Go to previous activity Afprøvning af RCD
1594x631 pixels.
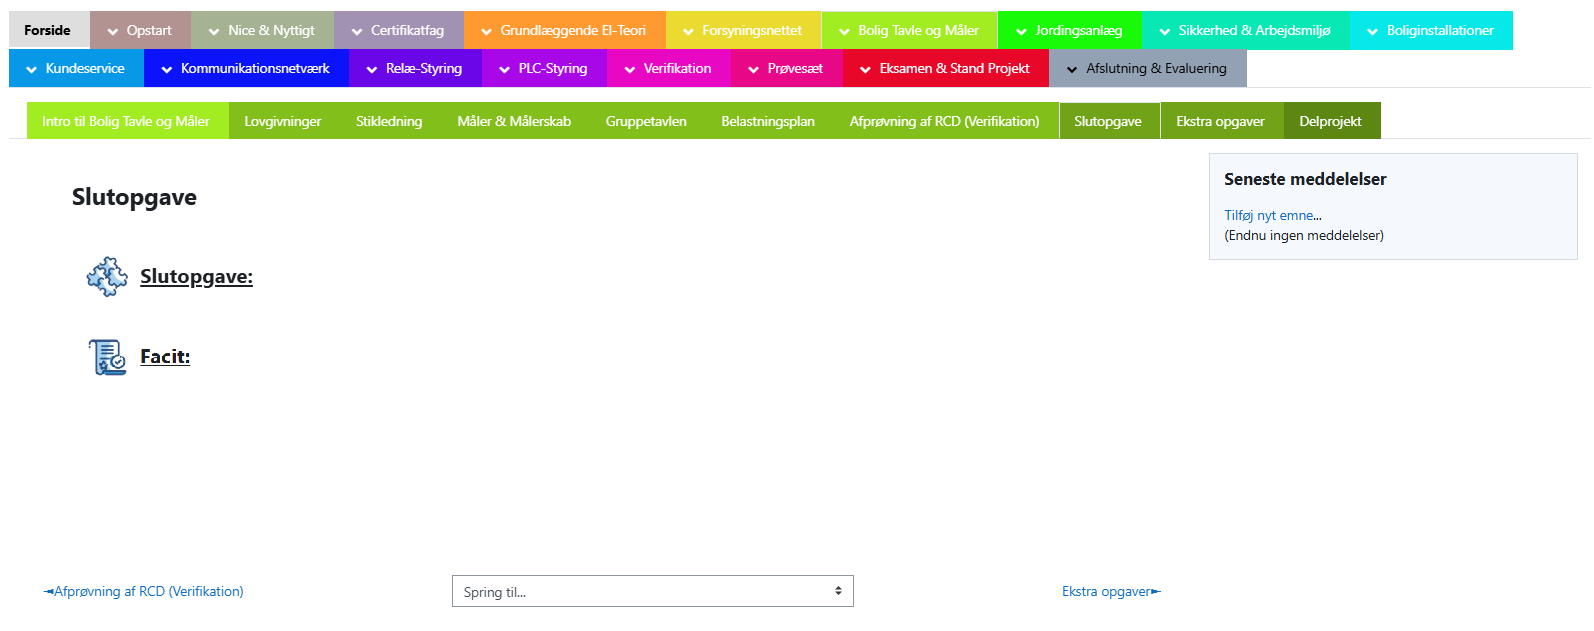(144, 591)
